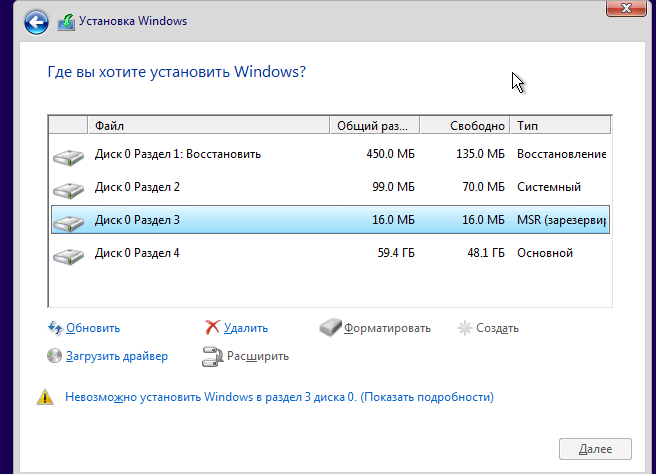Viewport: 656px width, 474px height.
Task: Sort by the Свободно column header
Action: pos(465,126)
